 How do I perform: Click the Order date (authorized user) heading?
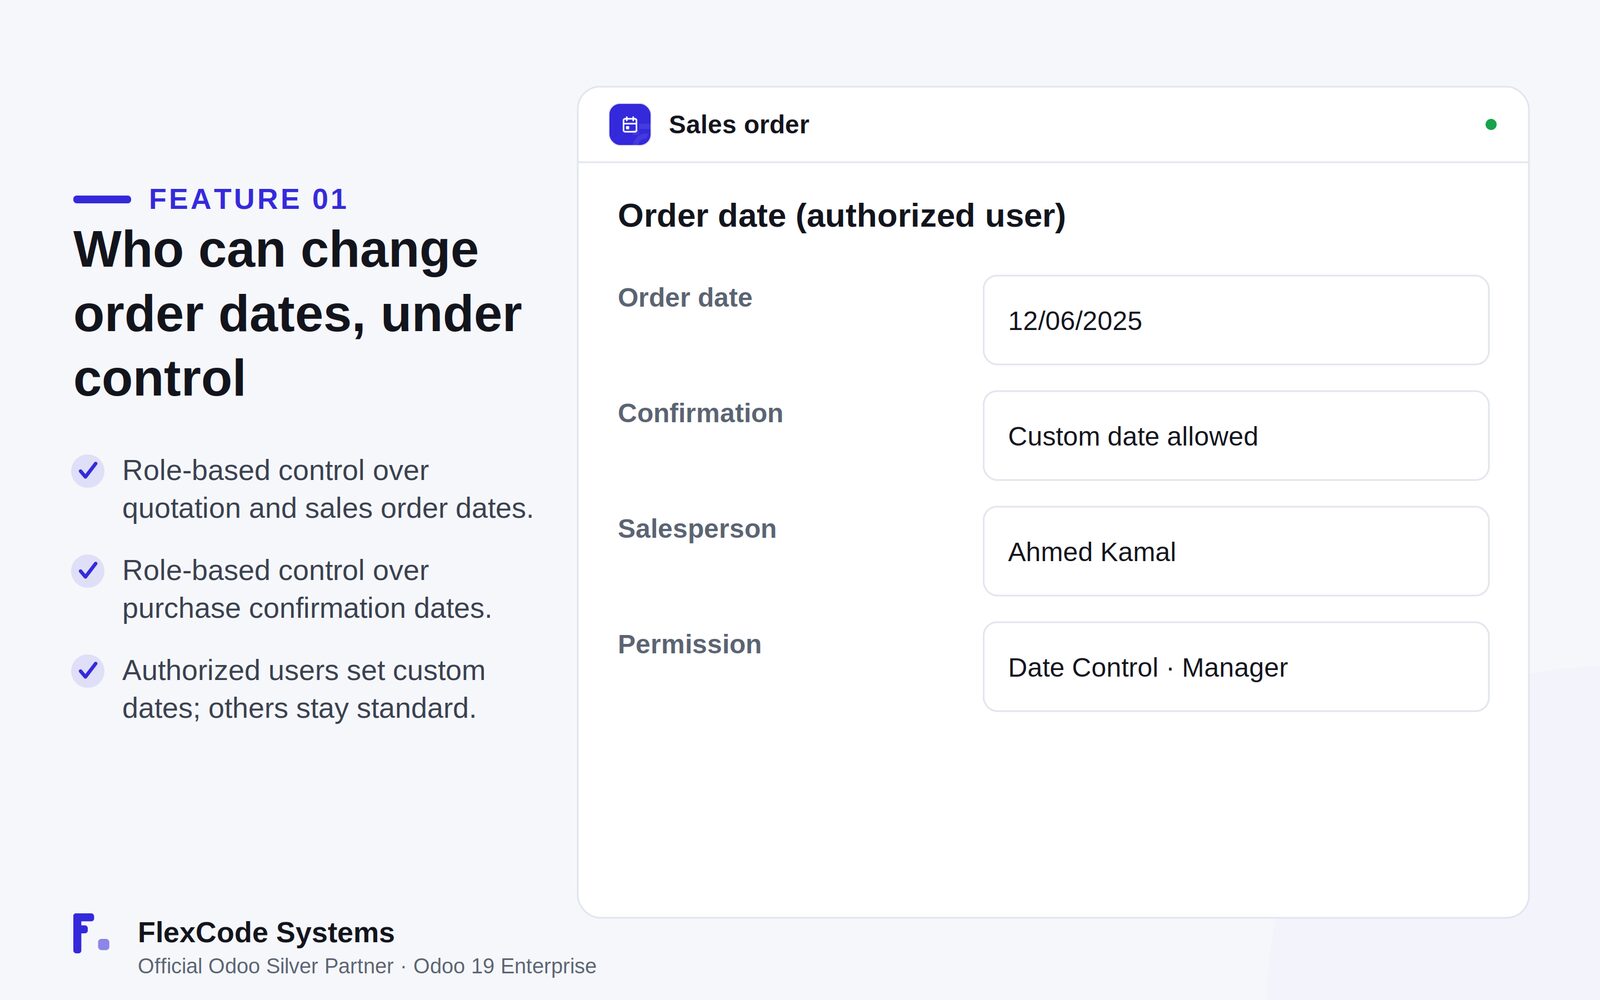tap(842, 216)
